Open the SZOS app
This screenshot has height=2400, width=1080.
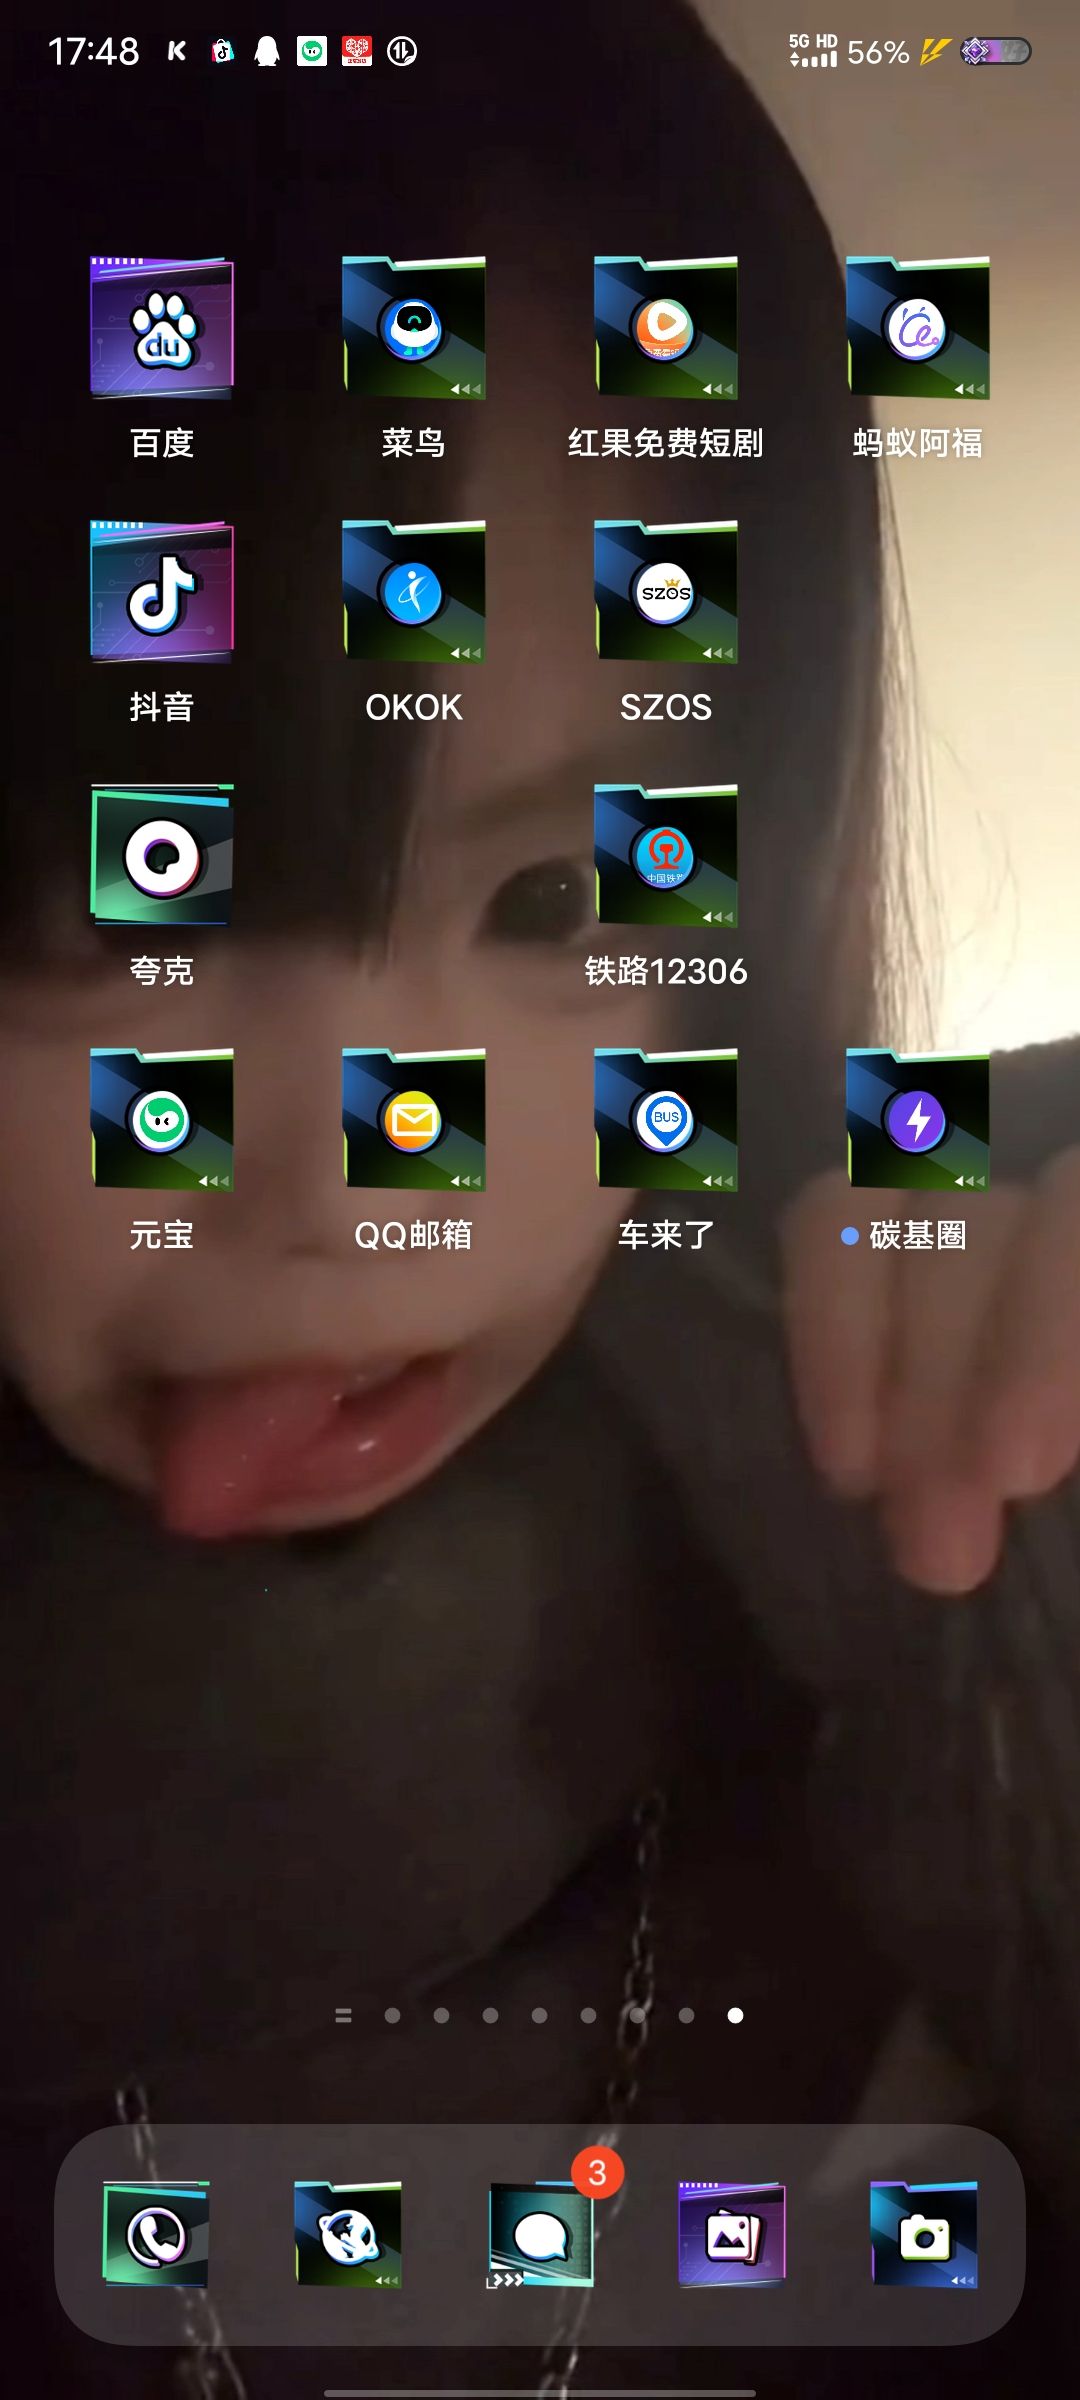(666, 593)
